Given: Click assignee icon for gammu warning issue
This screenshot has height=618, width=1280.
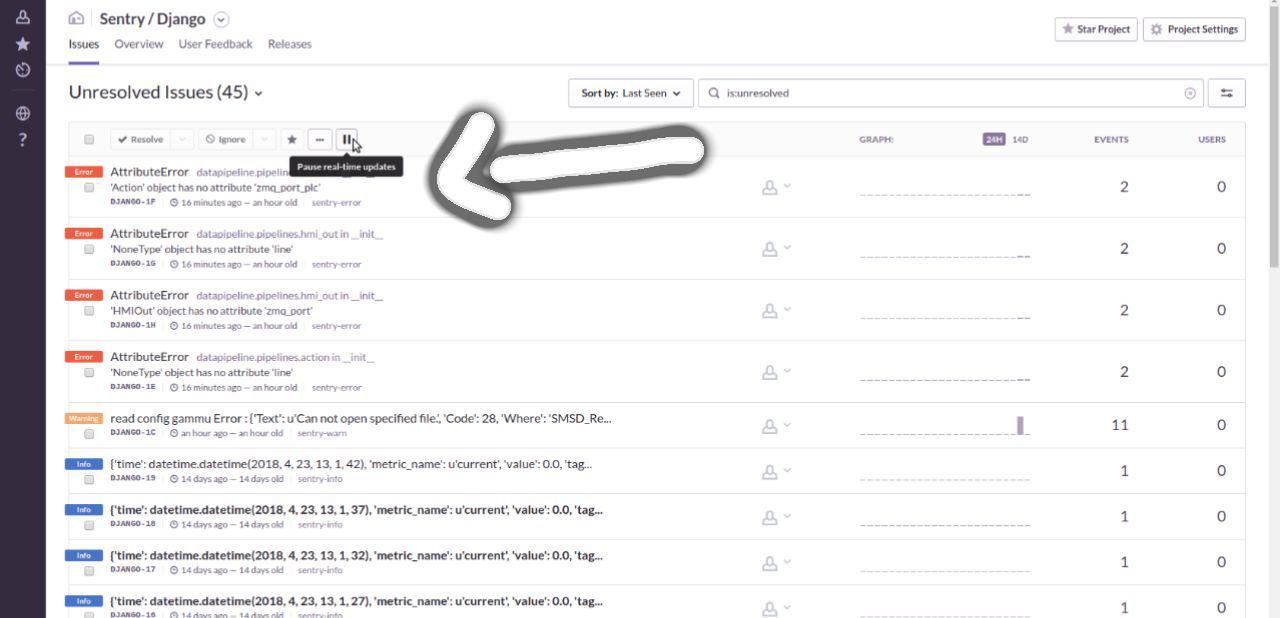Looking at the screenshot, I should click(769, 426).
